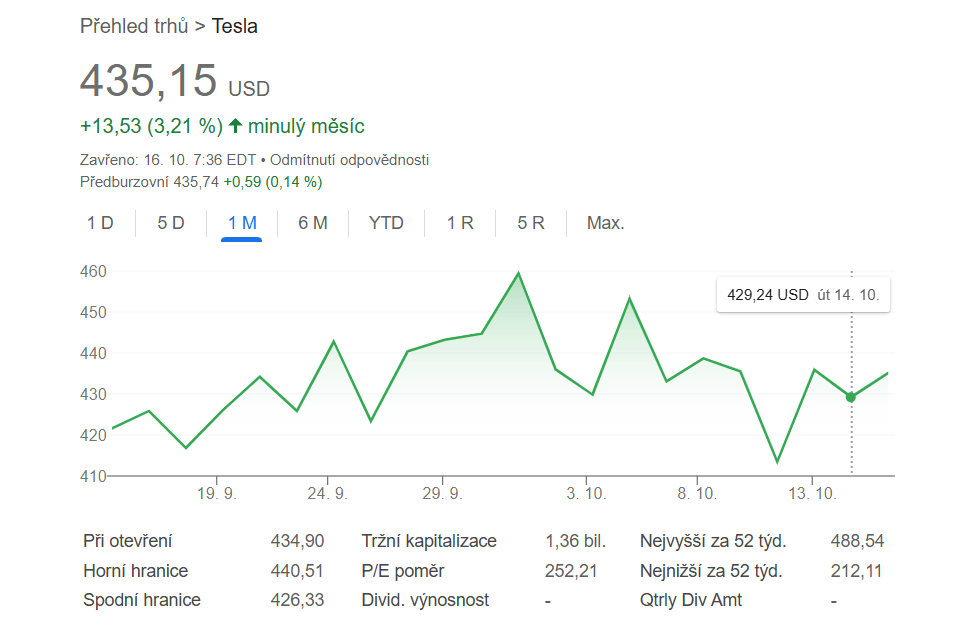961x628 pixels.
Task: Click the green up arrow icon
Action: (x=235, y=126)
